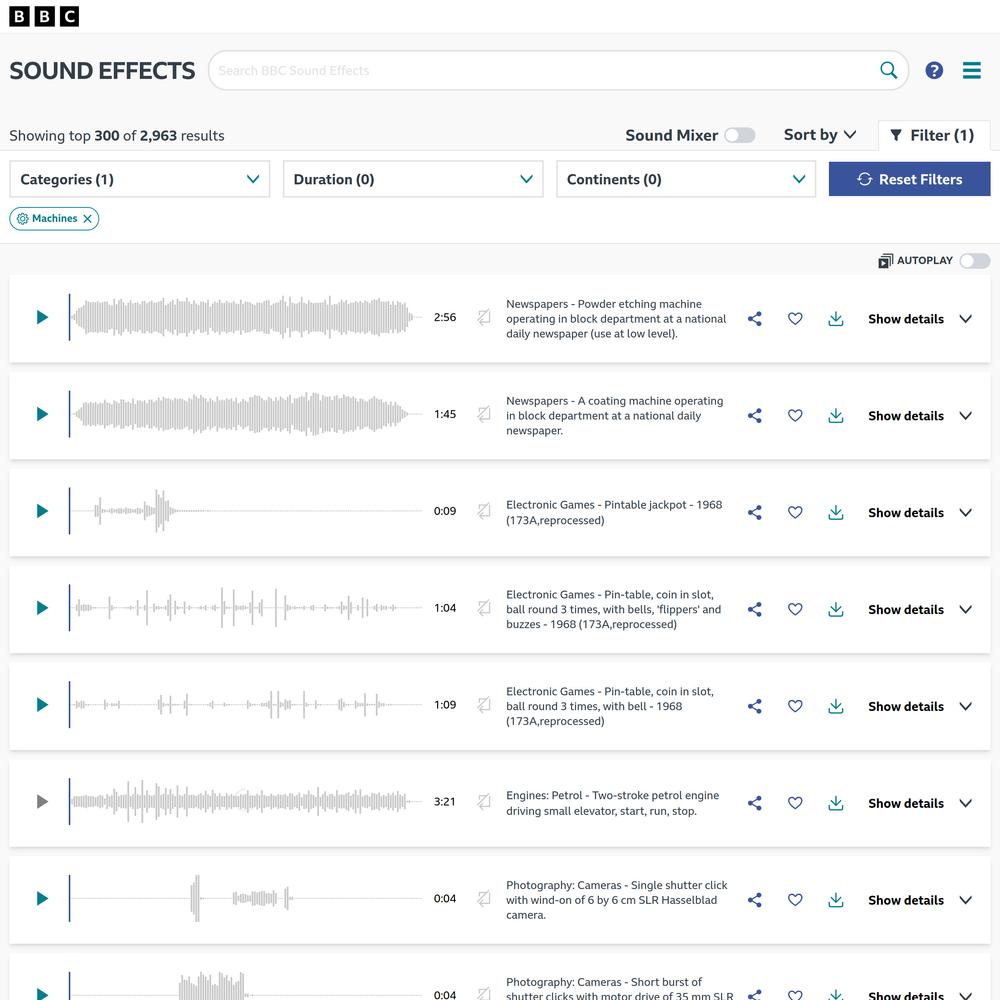Click the search magnifier icon
1000x1000 pixels.
coord(888,70)
